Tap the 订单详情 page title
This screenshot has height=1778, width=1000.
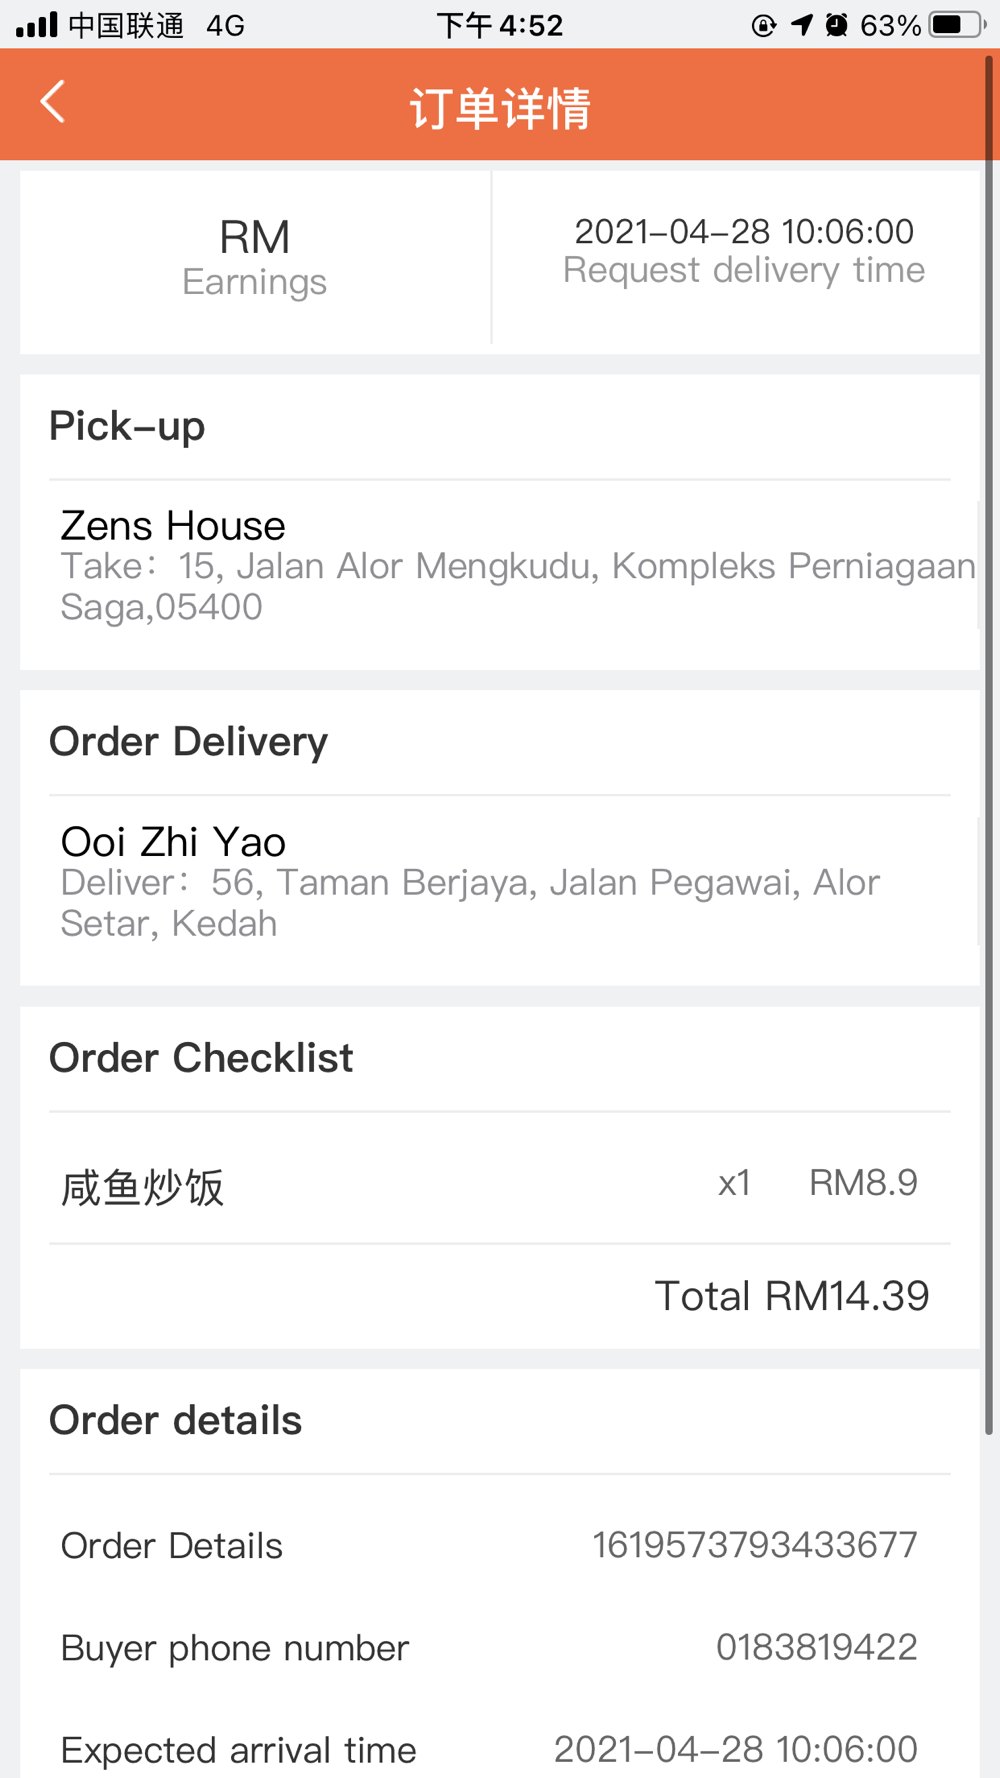point(500,107)
